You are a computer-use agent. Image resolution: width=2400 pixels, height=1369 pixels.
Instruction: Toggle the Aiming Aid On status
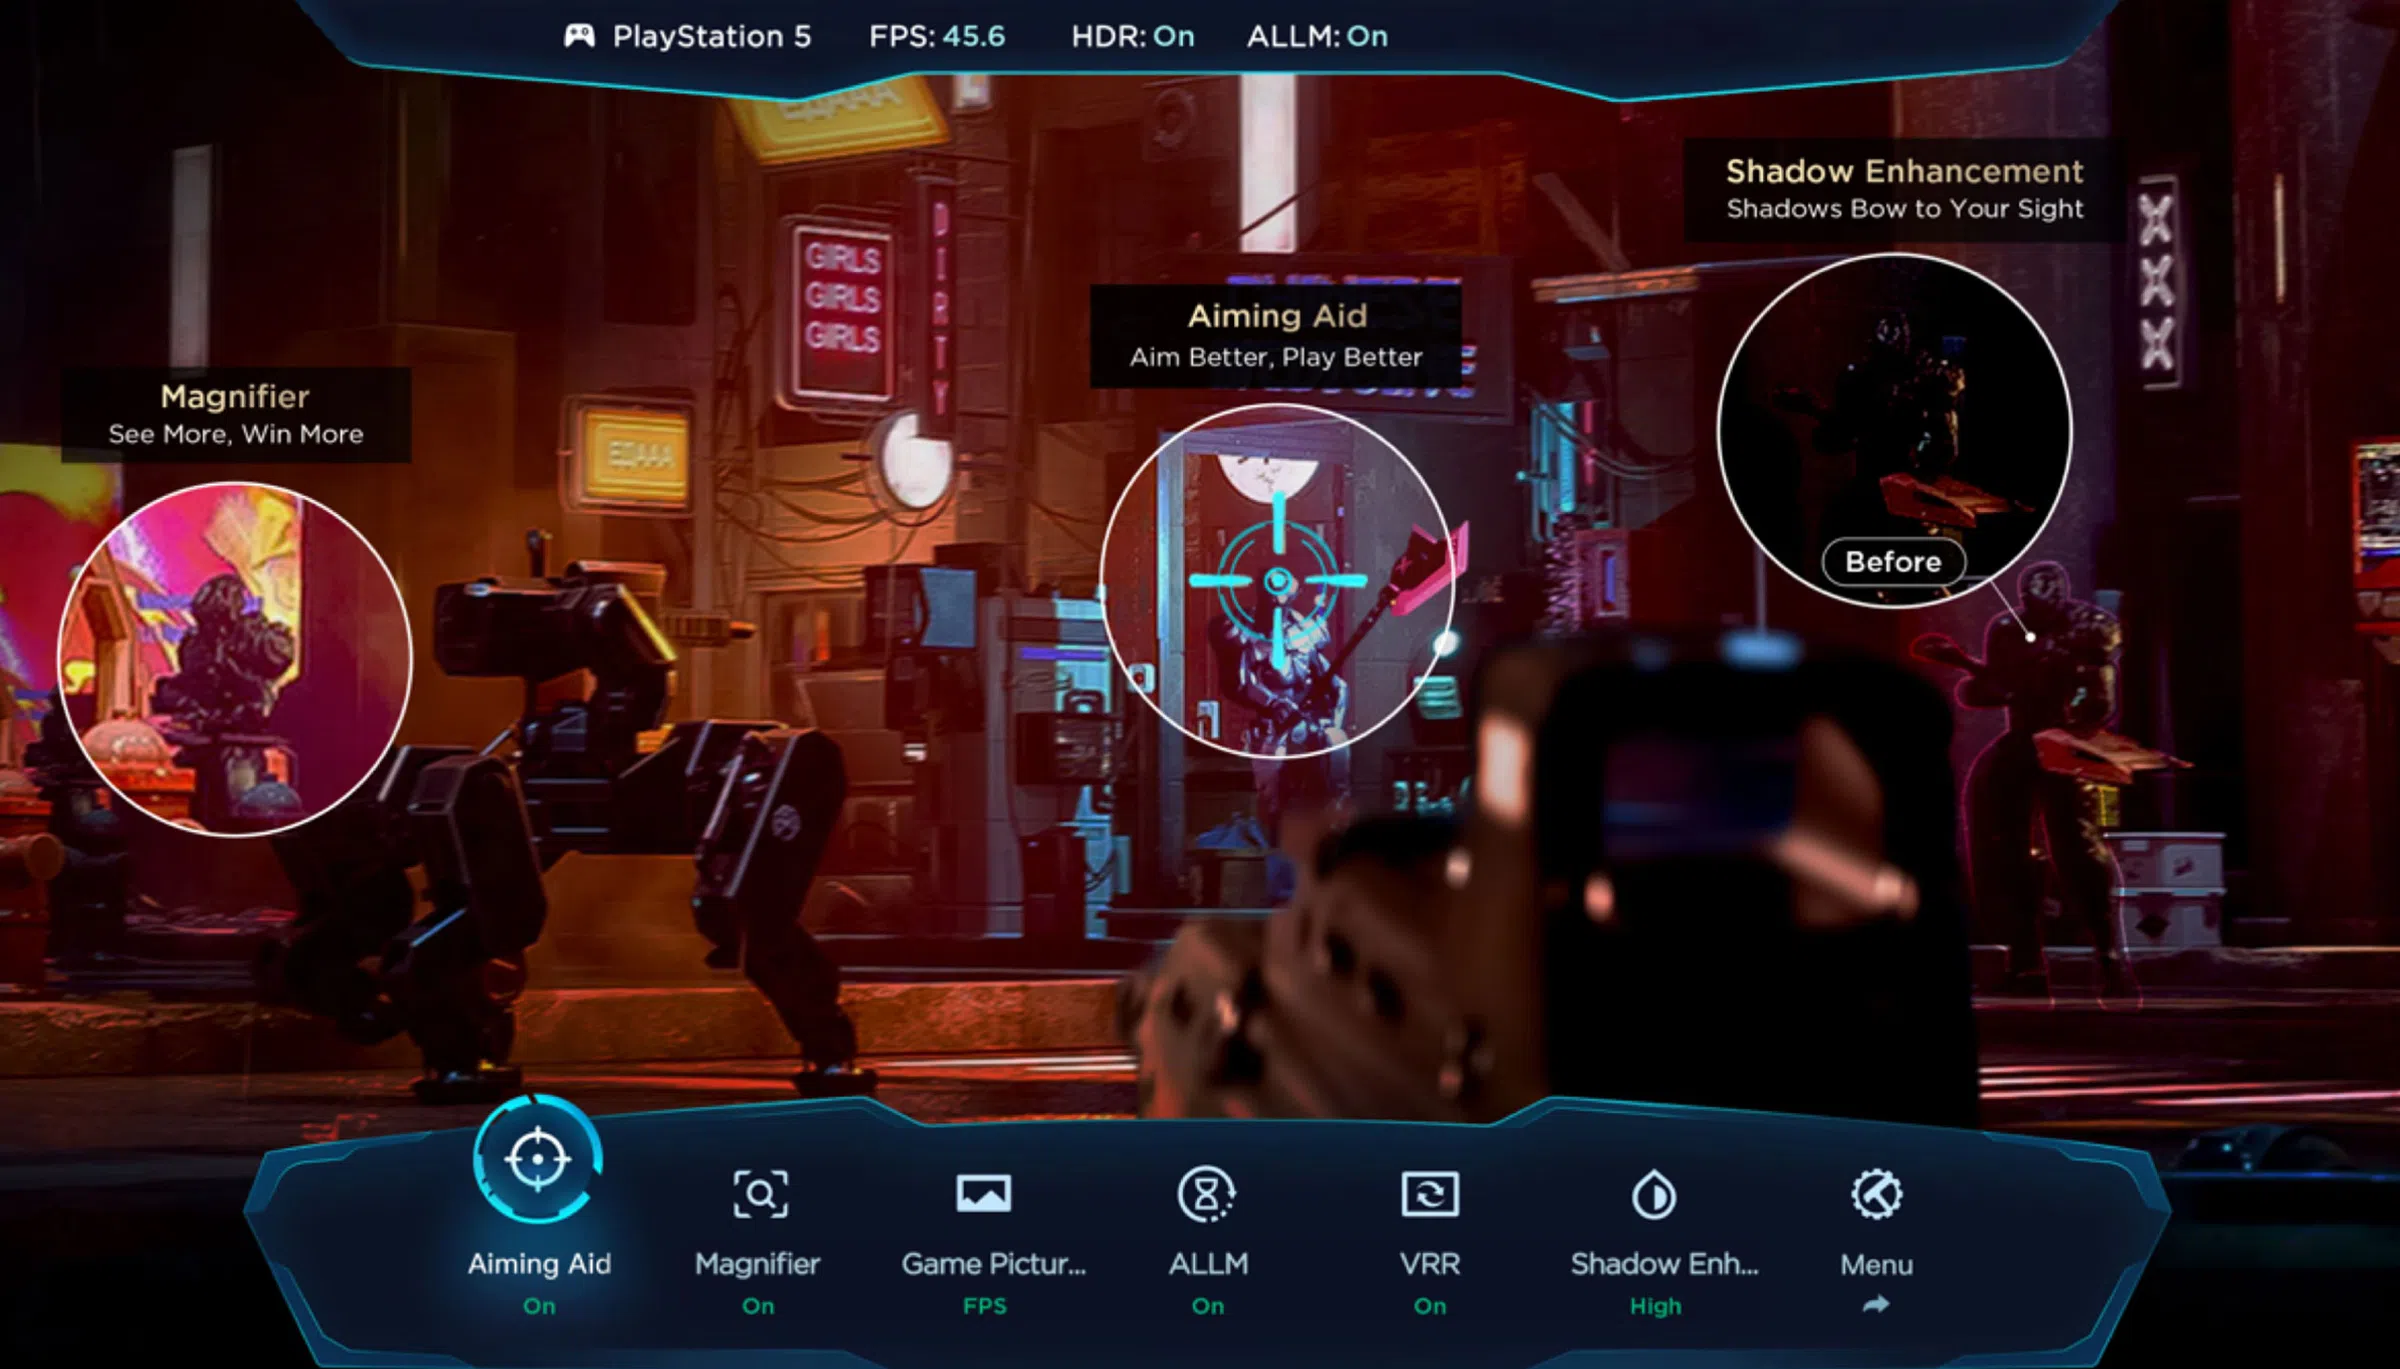(539, 1306)
